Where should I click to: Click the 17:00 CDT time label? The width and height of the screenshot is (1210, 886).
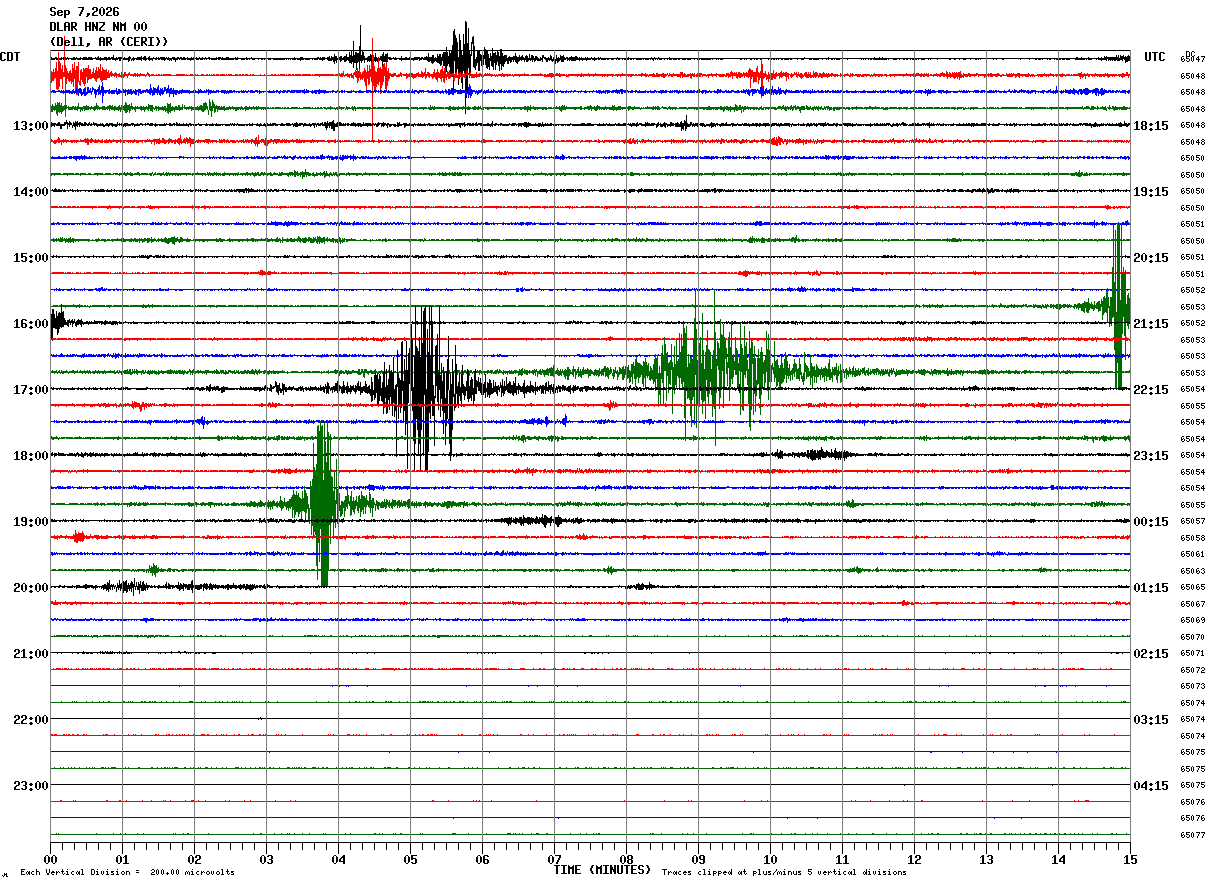(30, 389)
